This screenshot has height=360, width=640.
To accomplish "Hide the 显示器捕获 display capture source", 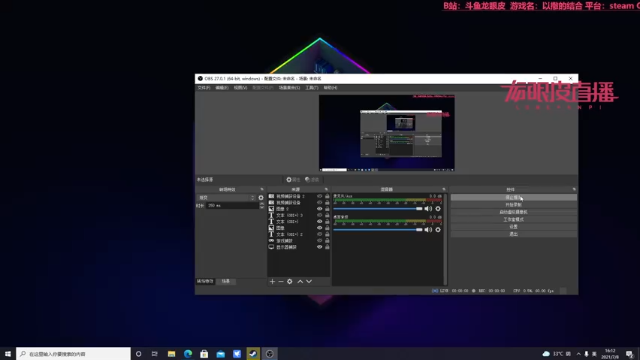I will click(x=320, y=247).
